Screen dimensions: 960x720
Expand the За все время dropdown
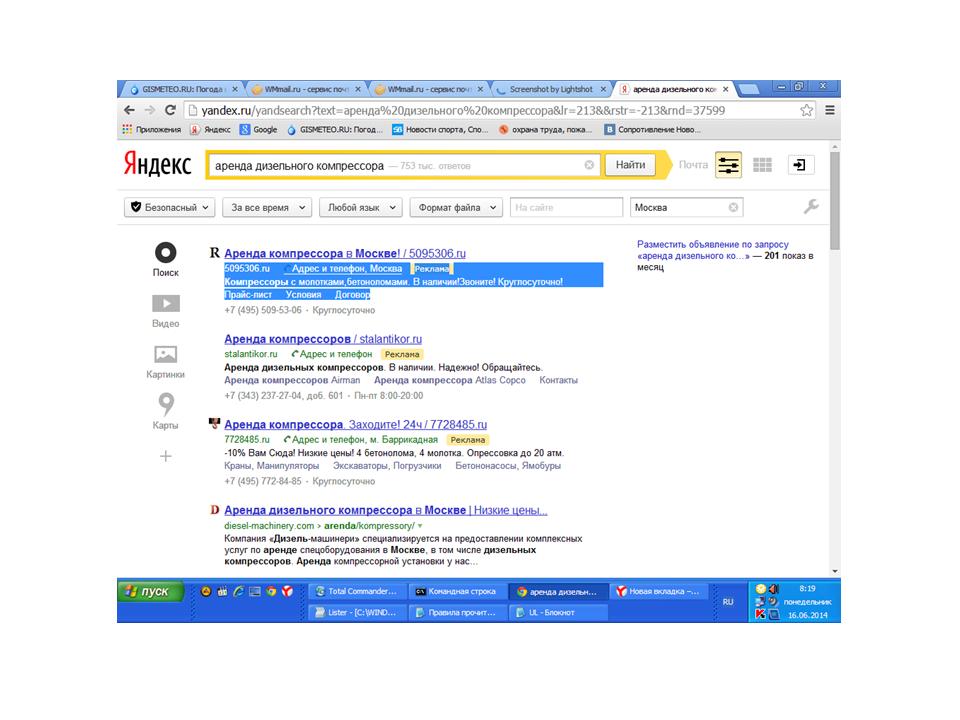point(267,208)
